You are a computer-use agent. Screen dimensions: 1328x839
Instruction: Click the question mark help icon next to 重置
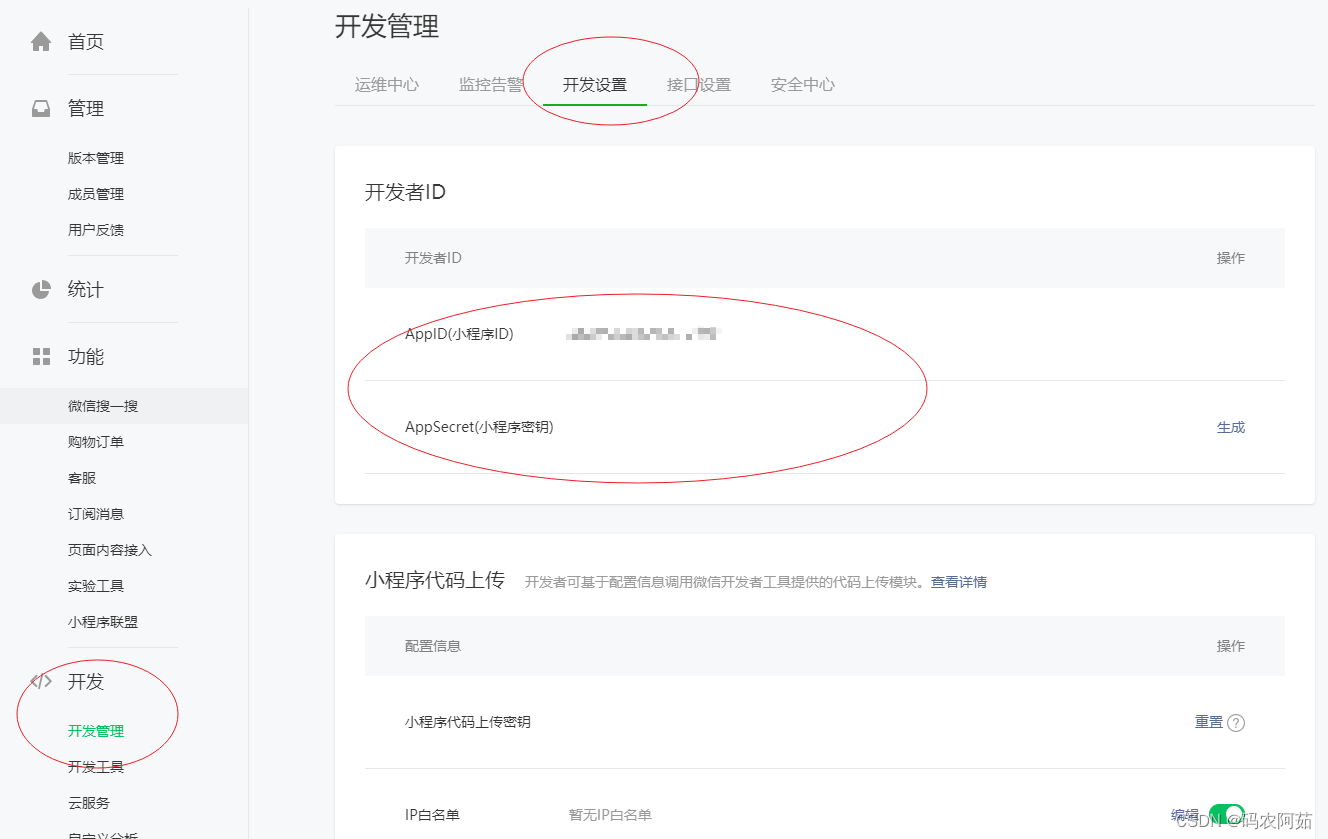click(1236, 722)
